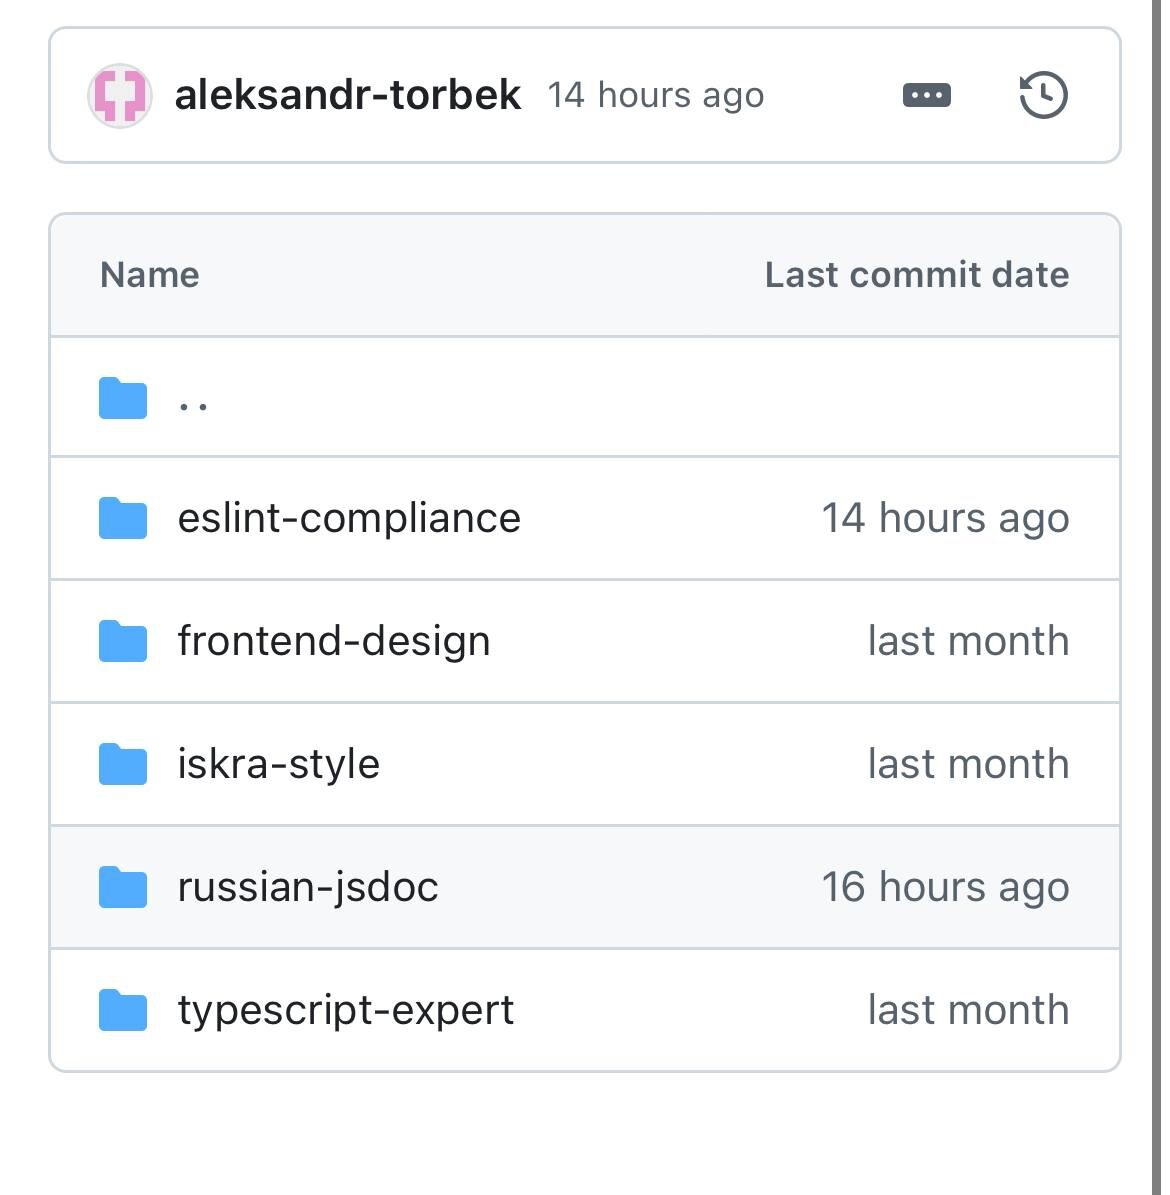Image resolution: width=1170 pixels, height=1195 pixels.
Task: Click the frontend-design folder icon
Action: click(123, 641)
